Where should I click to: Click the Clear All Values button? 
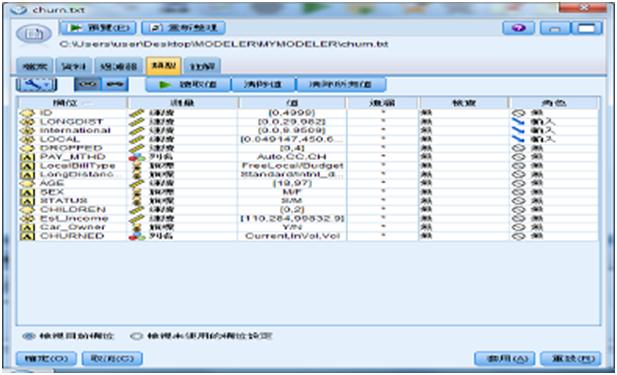point(340,84)
